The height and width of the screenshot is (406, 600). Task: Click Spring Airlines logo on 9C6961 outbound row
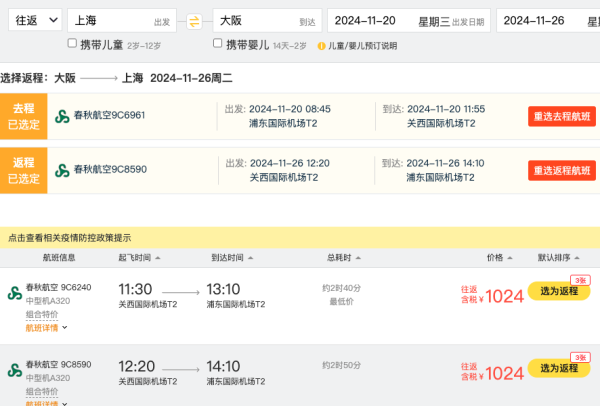tap(62, 116)
